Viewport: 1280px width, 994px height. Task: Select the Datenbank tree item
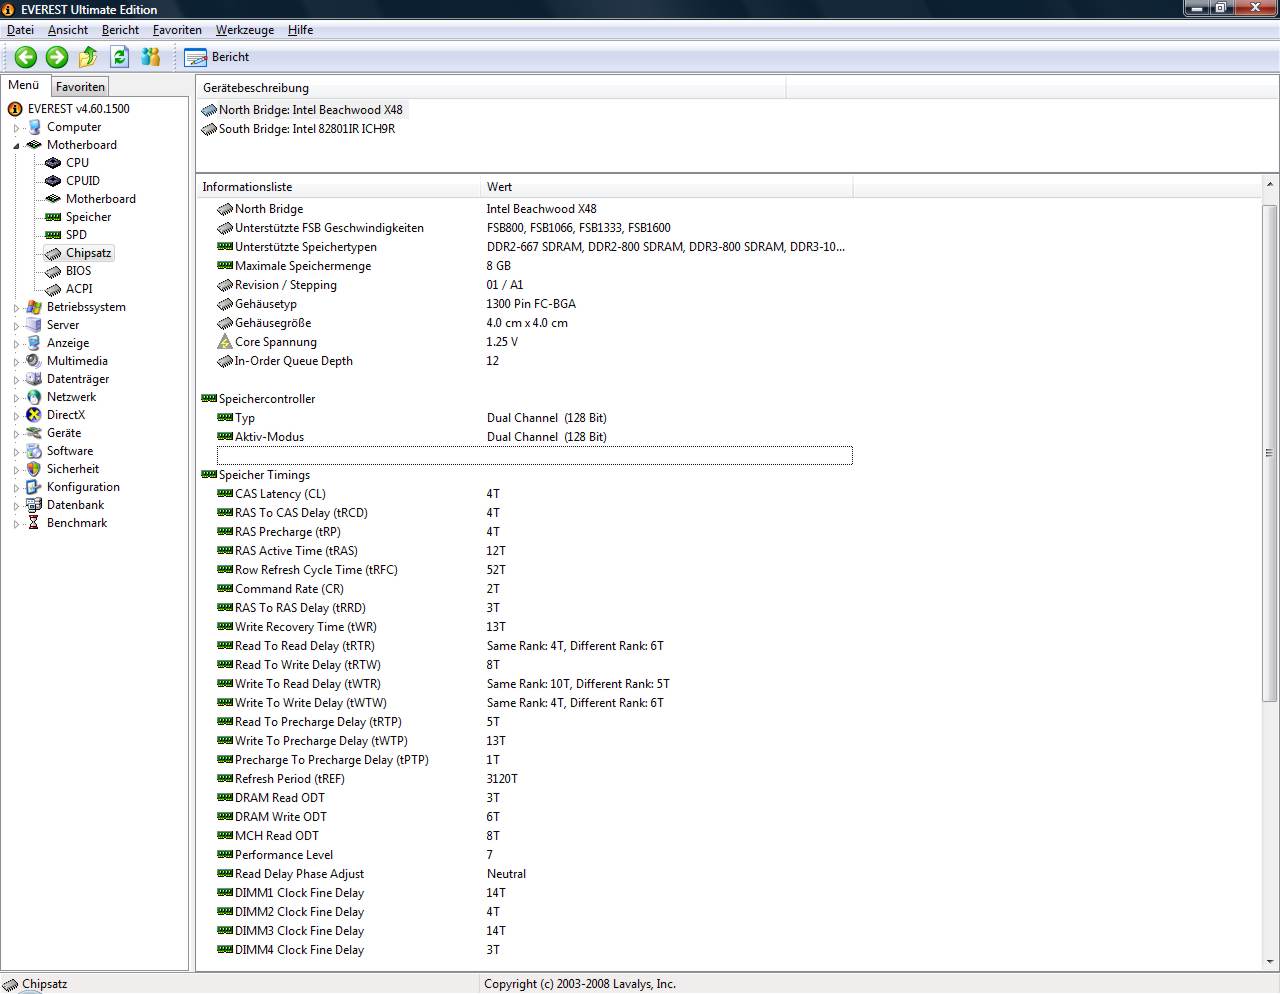coord(75,505)
